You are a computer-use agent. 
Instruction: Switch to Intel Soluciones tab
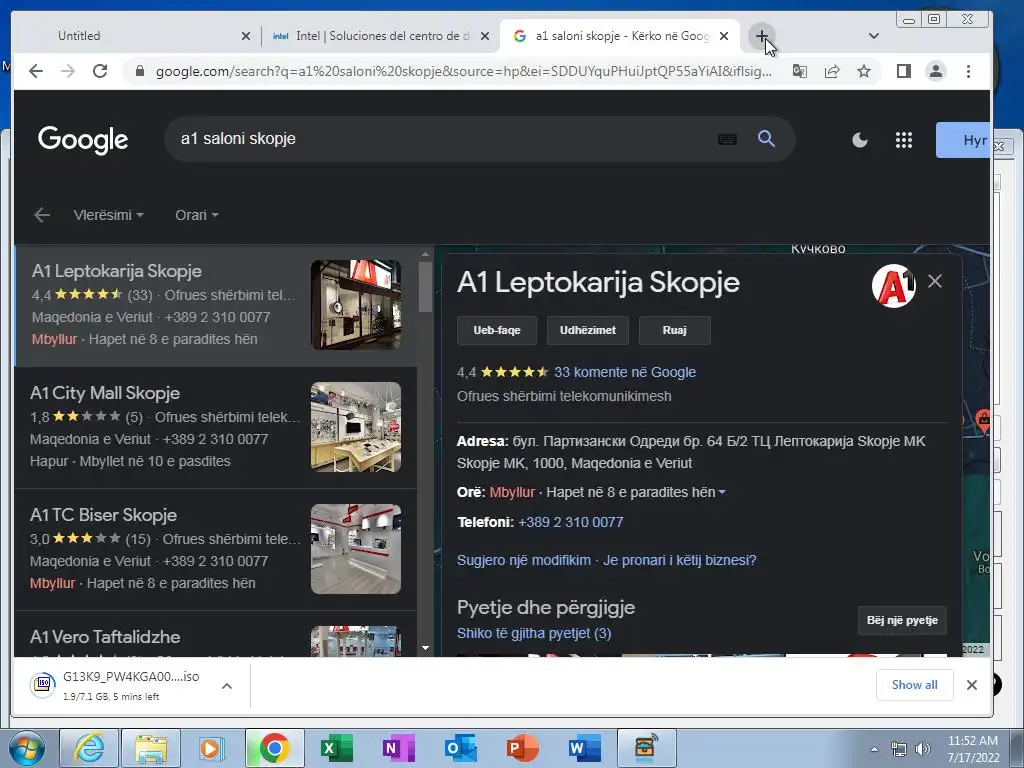tap(380, 36)
